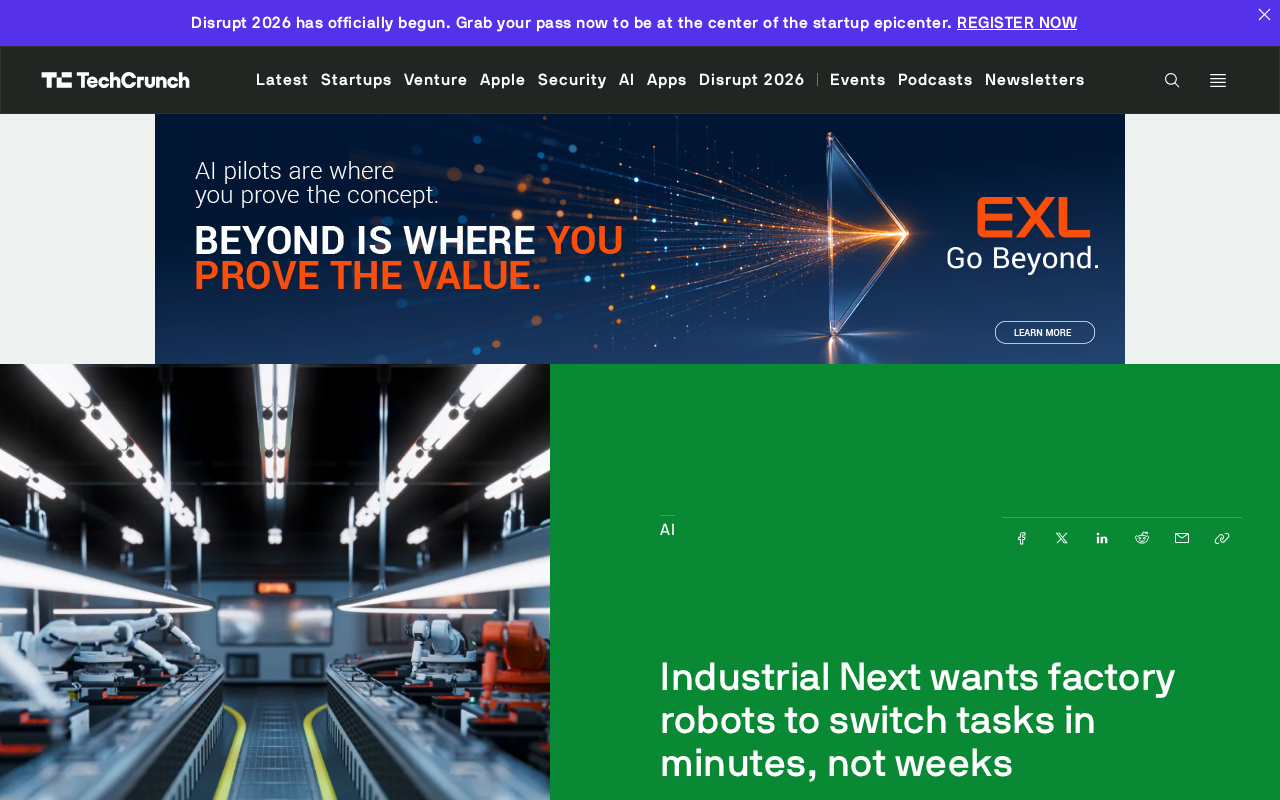Open the Podcasts page

tap(935, 80)
